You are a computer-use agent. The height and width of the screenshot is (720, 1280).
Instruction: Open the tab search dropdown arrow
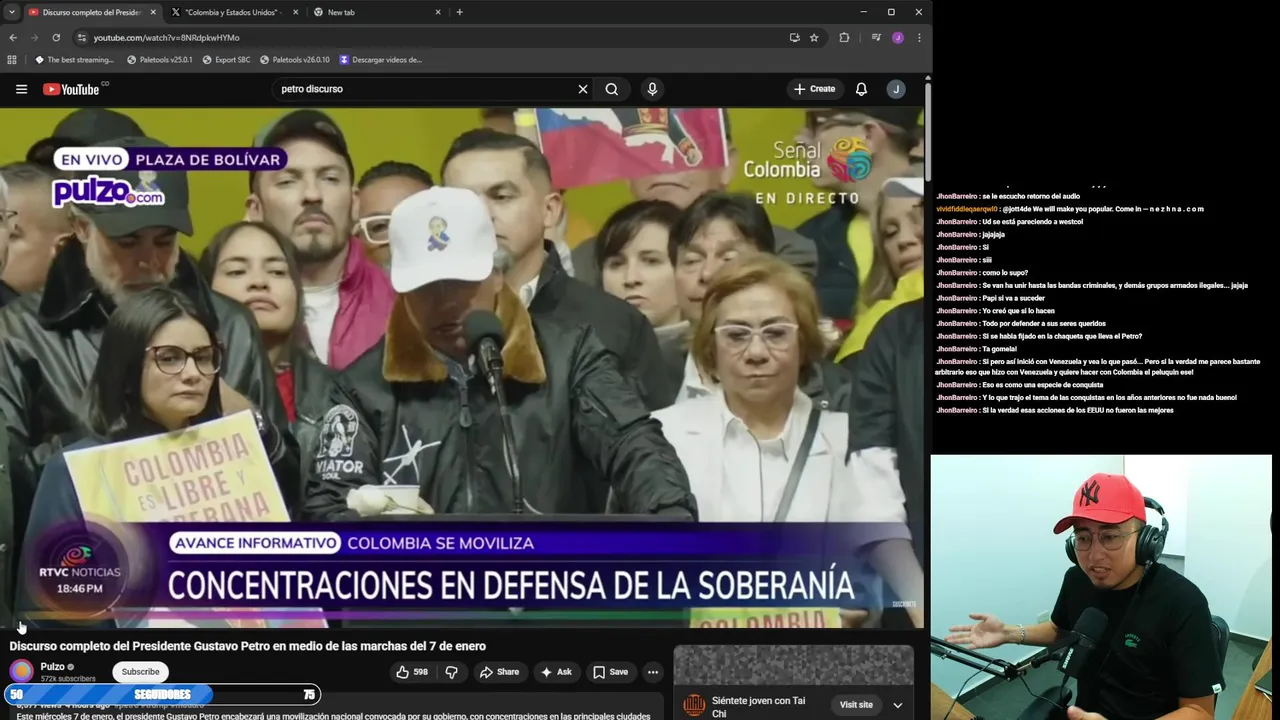click(x=12, y=12)
